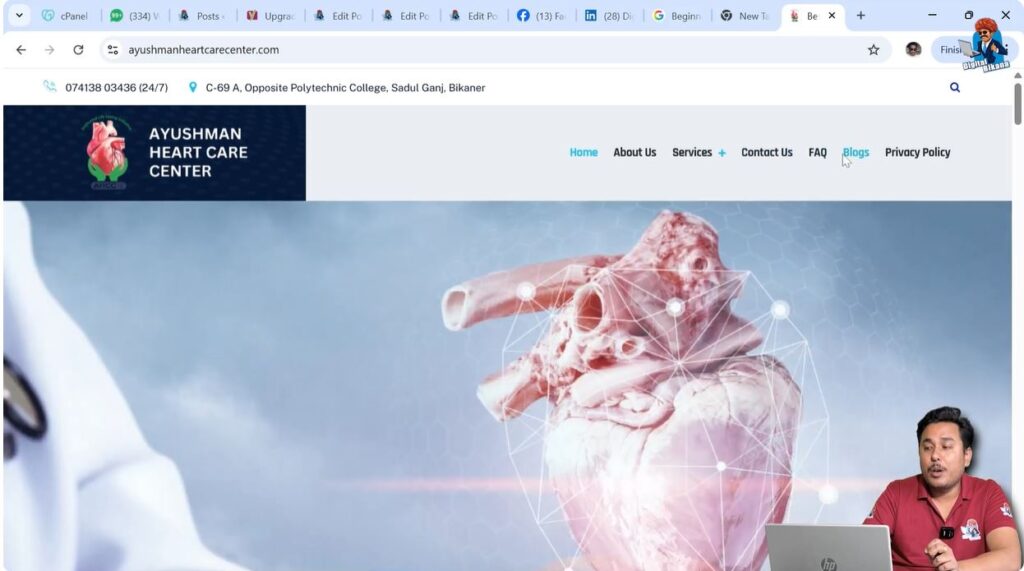
Task: Click the Ayushman Heart Care Center logo
Action: point(154,153)
